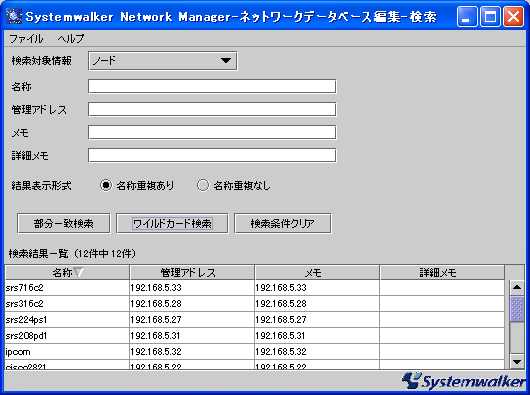
Task: Minimize the Systemwalker window
Action: coord(467,16)
